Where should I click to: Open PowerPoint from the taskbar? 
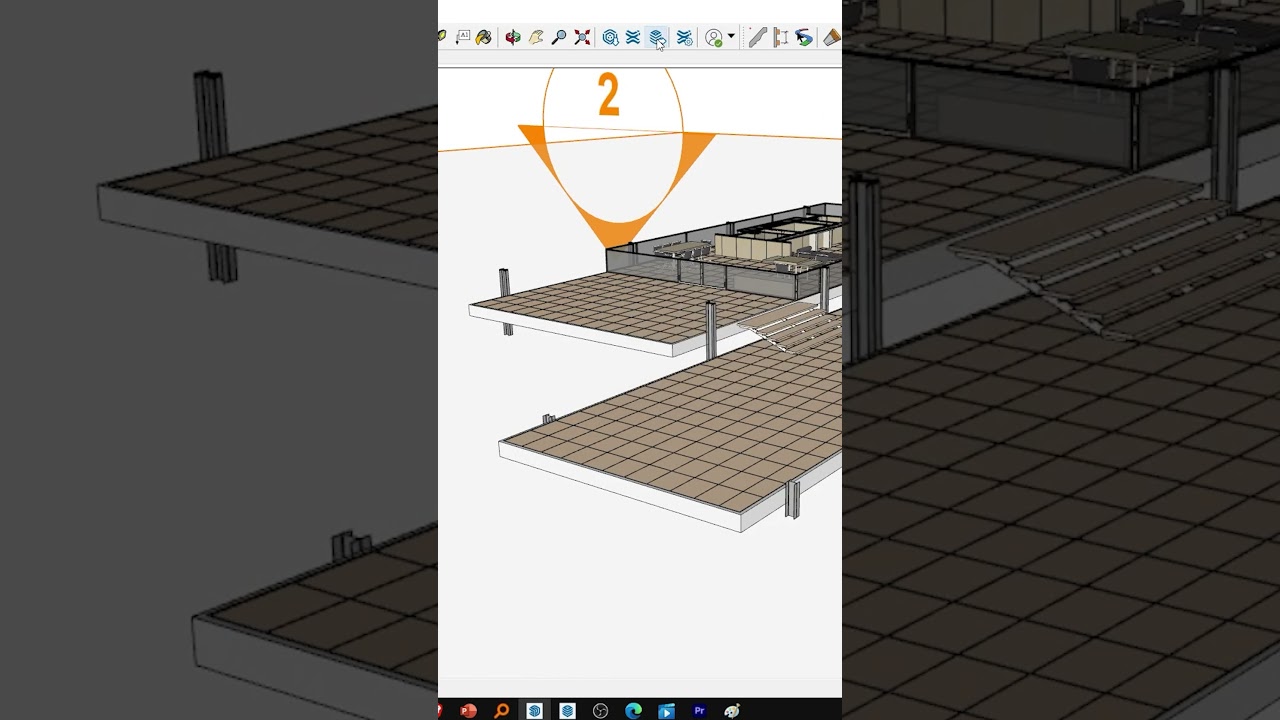pyautogui.click(x=468, y=711)
